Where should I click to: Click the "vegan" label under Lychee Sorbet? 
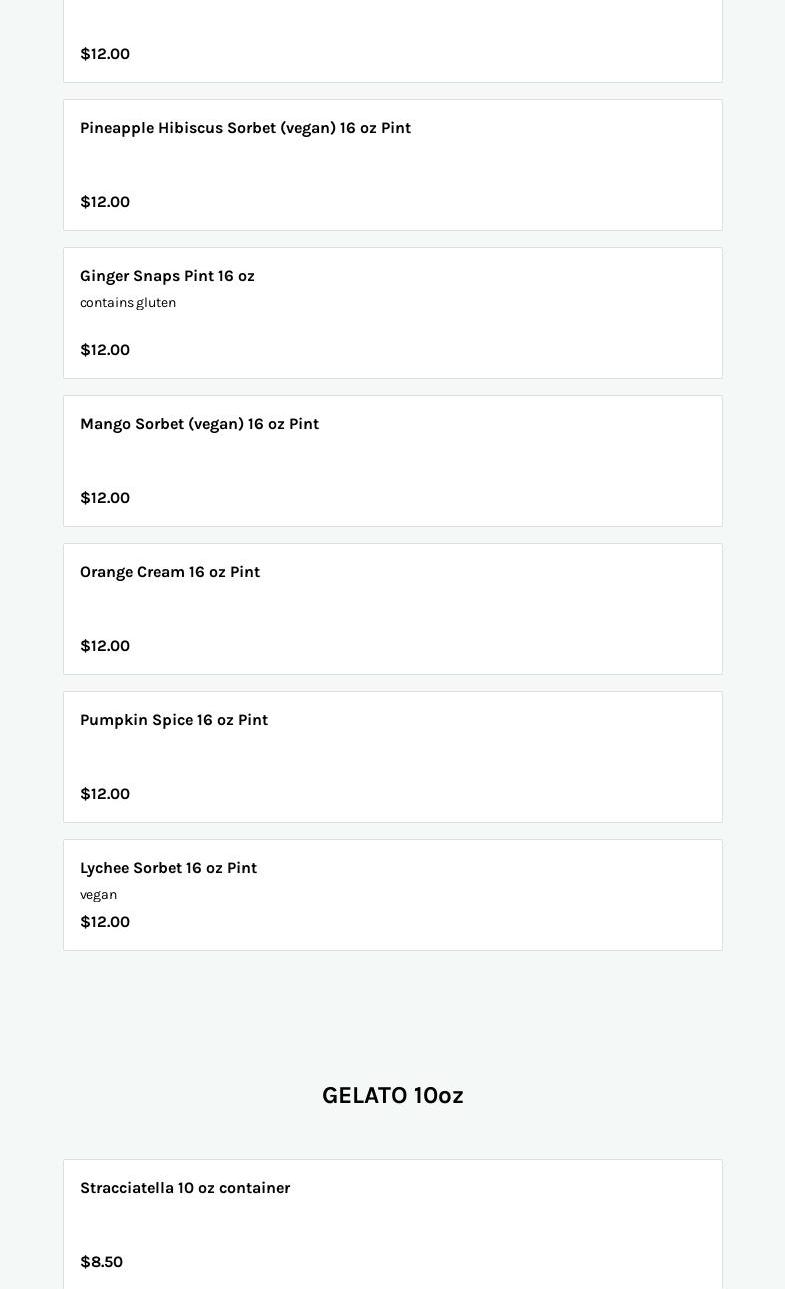98,895
